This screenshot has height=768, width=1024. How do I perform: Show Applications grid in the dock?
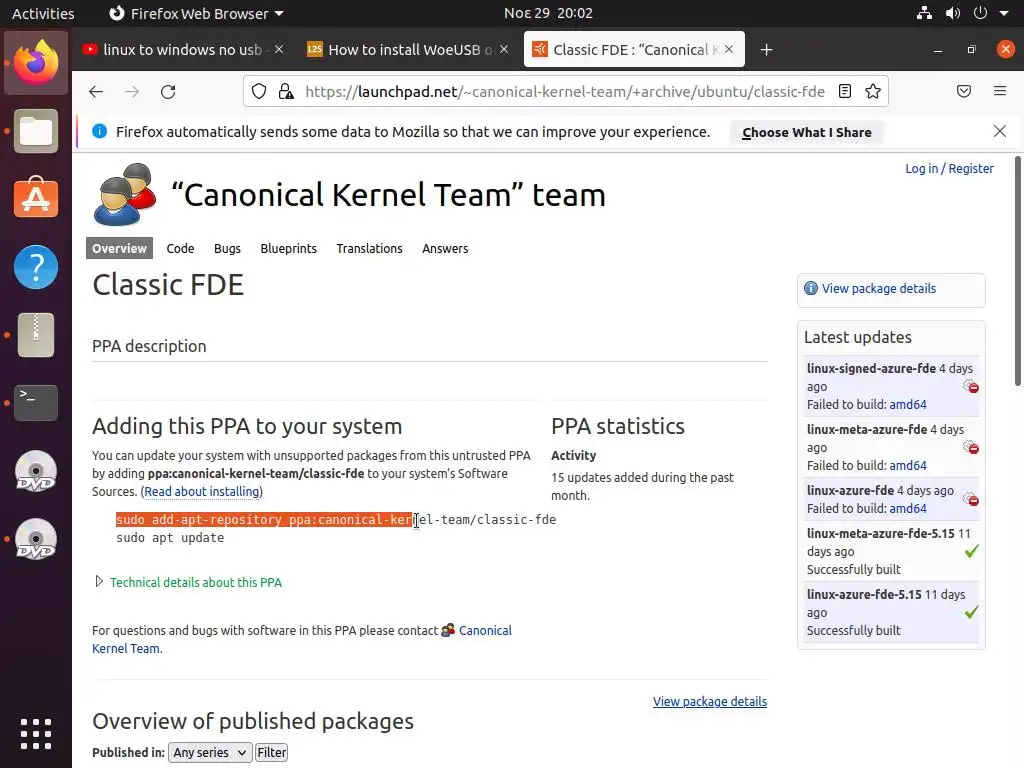tap(36, 733)
